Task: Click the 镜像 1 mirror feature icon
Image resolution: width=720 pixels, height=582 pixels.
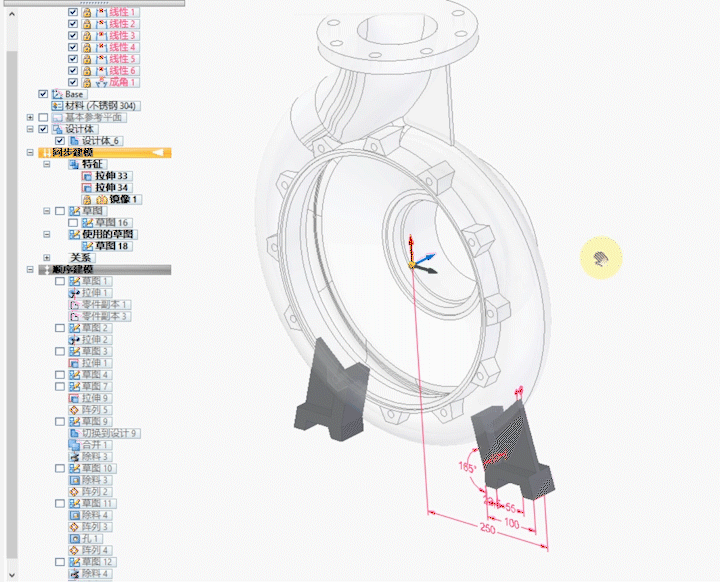Action: [x=100, y=200]
